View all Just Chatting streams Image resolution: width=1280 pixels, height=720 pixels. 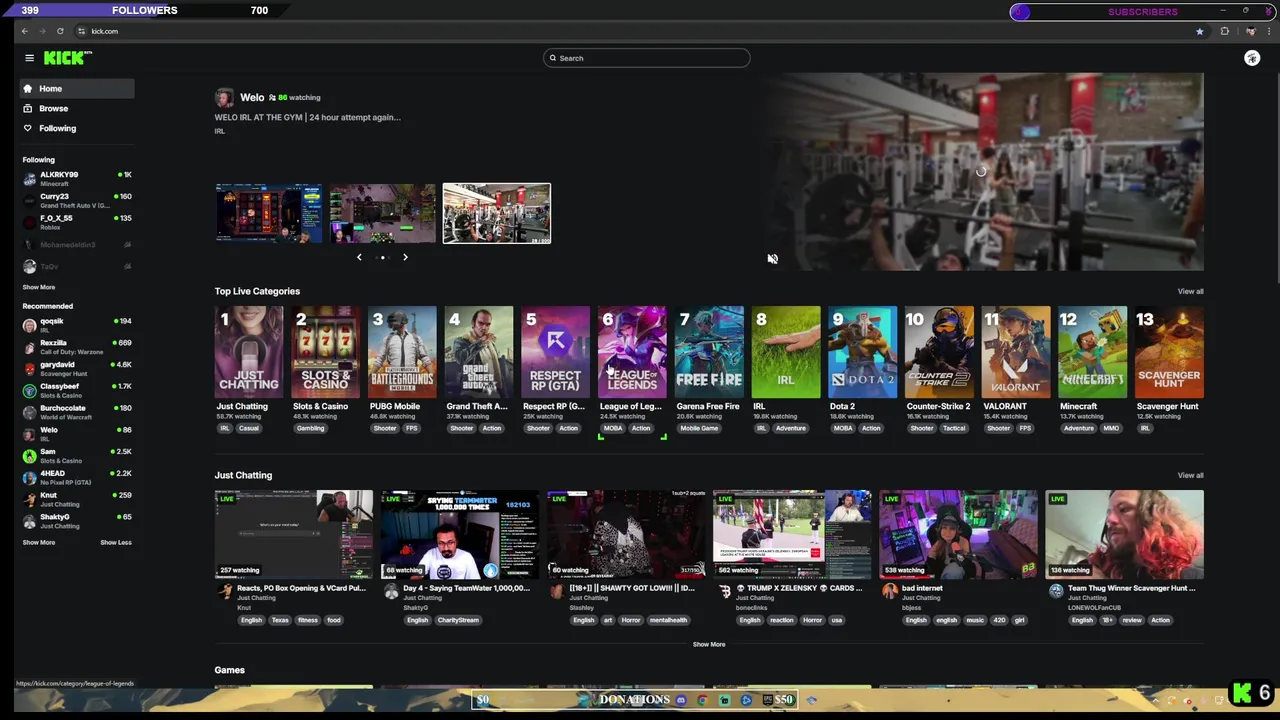coord(1190,475)
